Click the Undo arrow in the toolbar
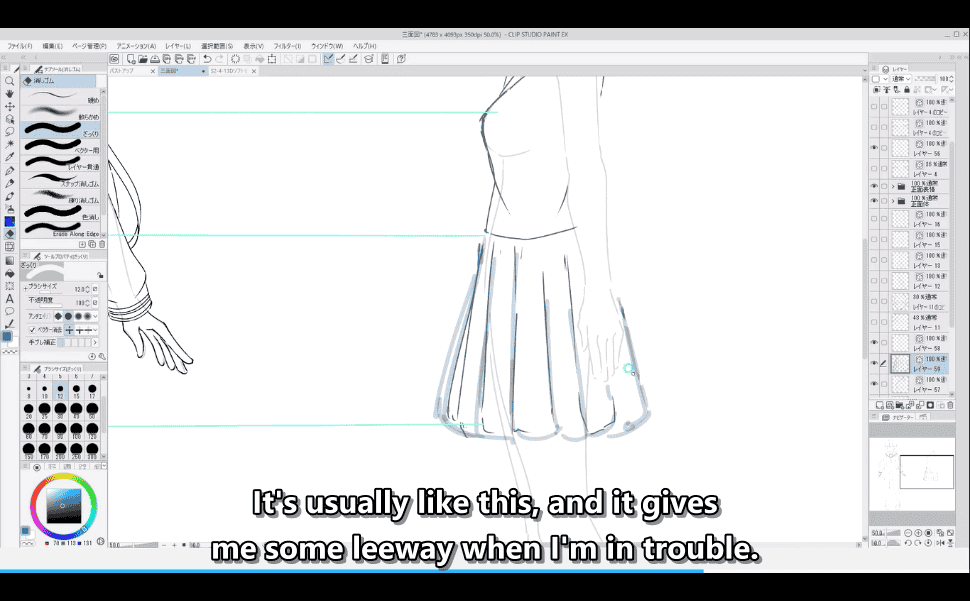Viewport: 970px width, 601px height. pos(206,59)
